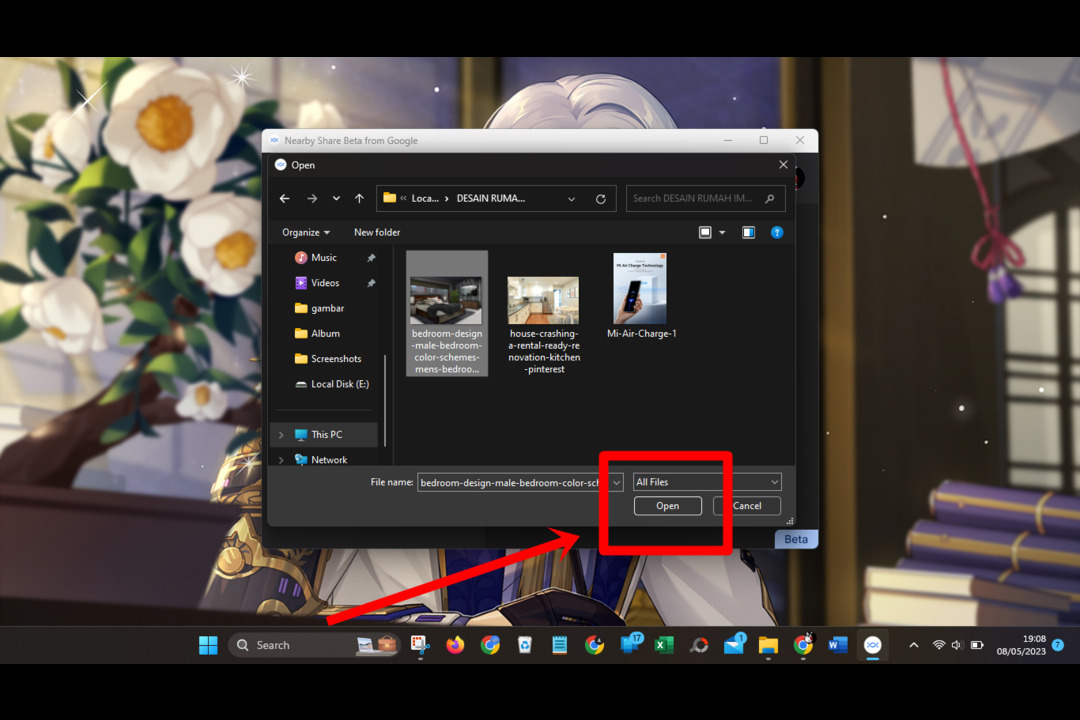Open the battery status icon
The width and height of the screenshot is (1080, 720).
click(x=977, y=646)
